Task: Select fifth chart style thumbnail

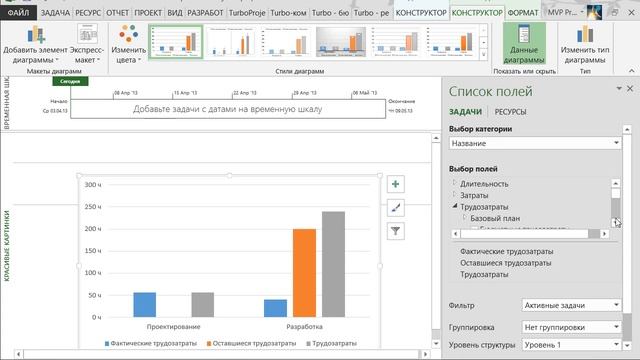Action: click(x=396, y=42)
